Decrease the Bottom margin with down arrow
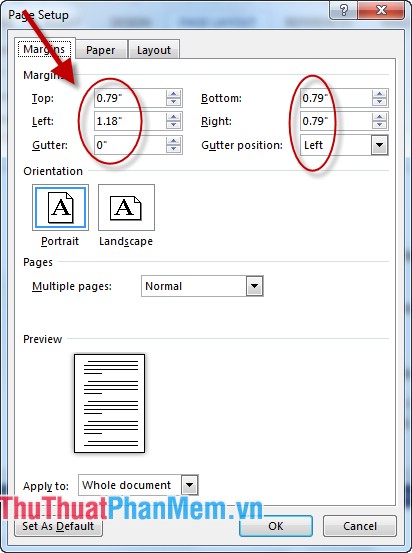 380,102
